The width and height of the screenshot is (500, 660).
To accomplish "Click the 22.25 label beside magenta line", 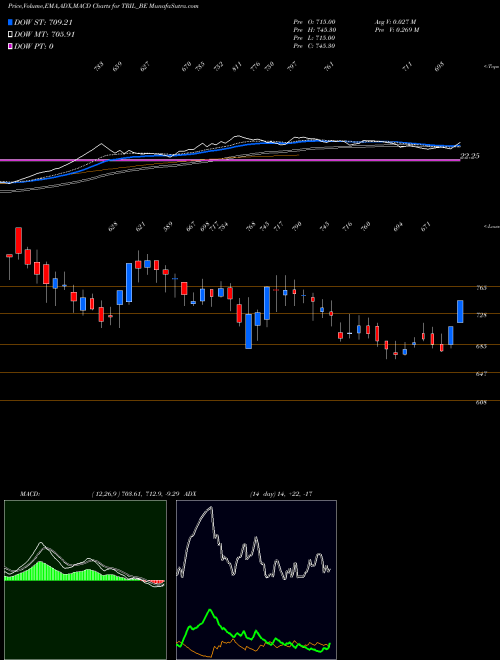I will coord(470,156).
